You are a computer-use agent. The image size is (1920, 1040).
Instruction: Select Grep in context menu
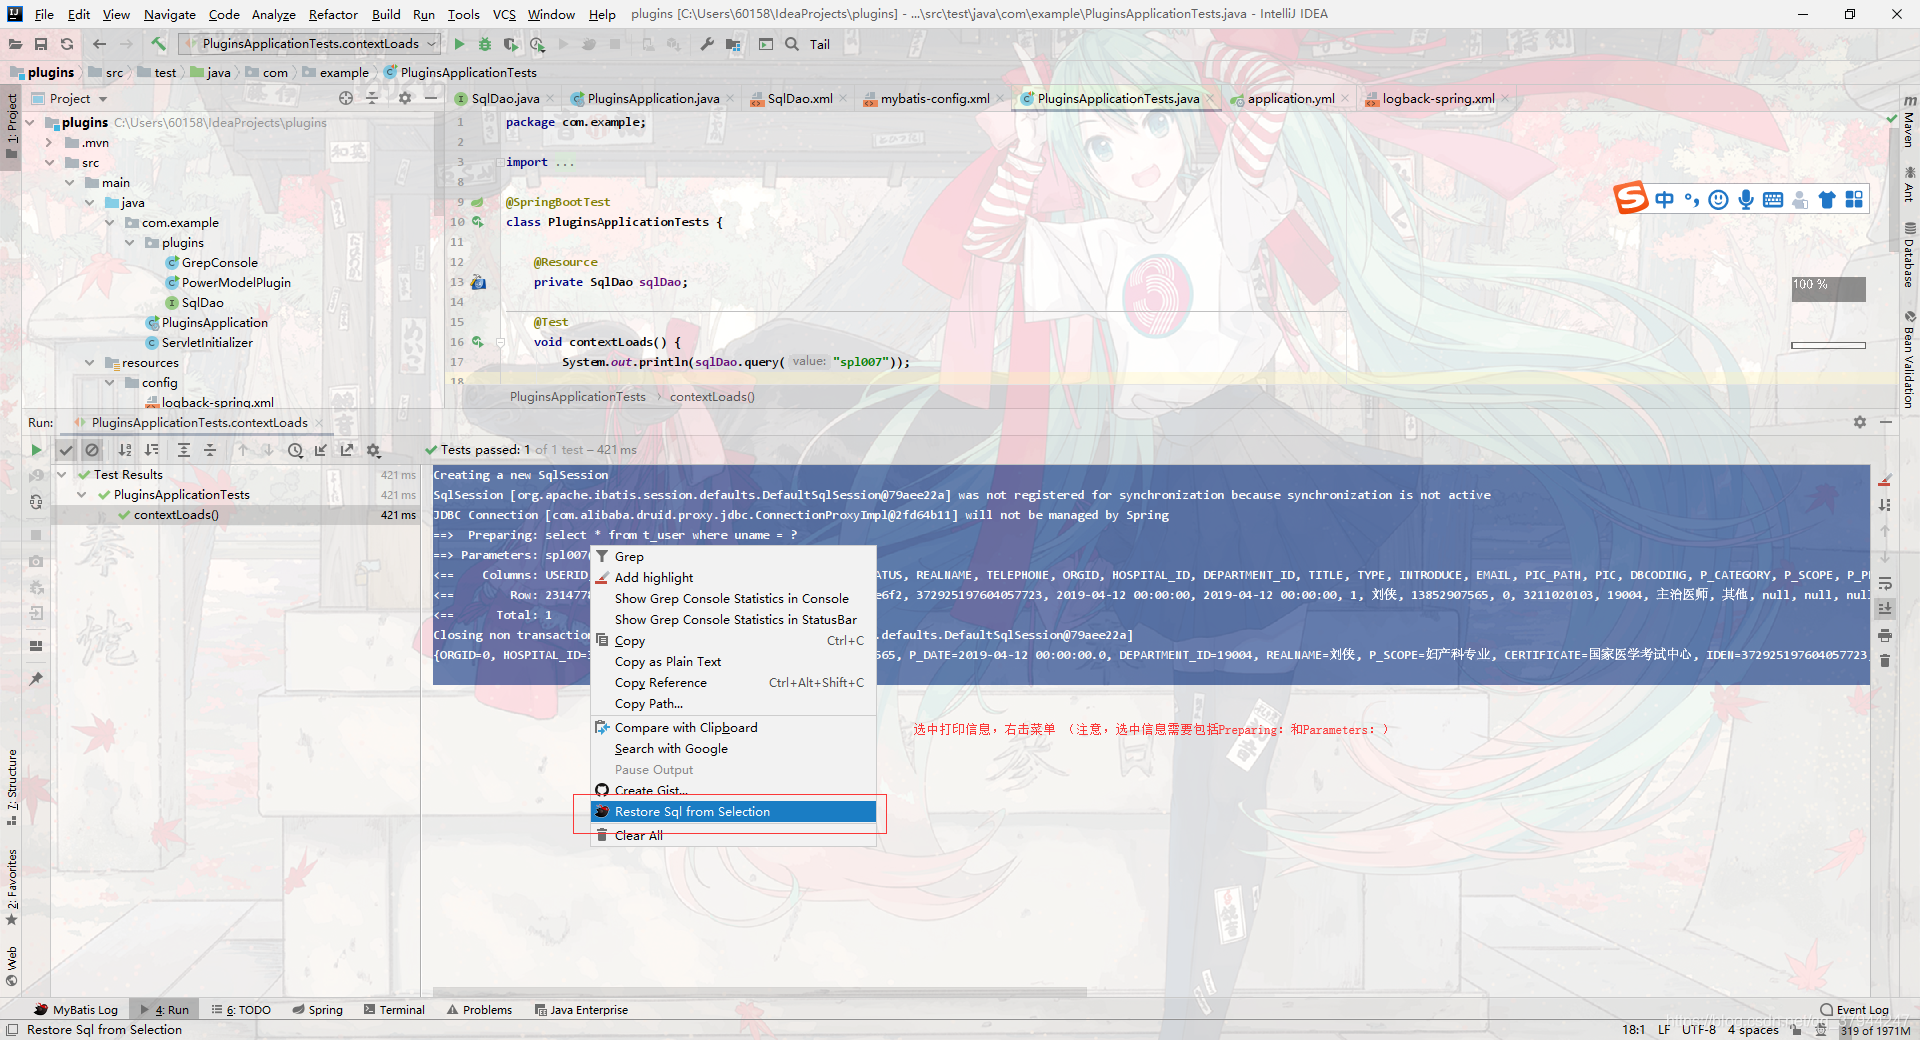[x=733, y=557]
